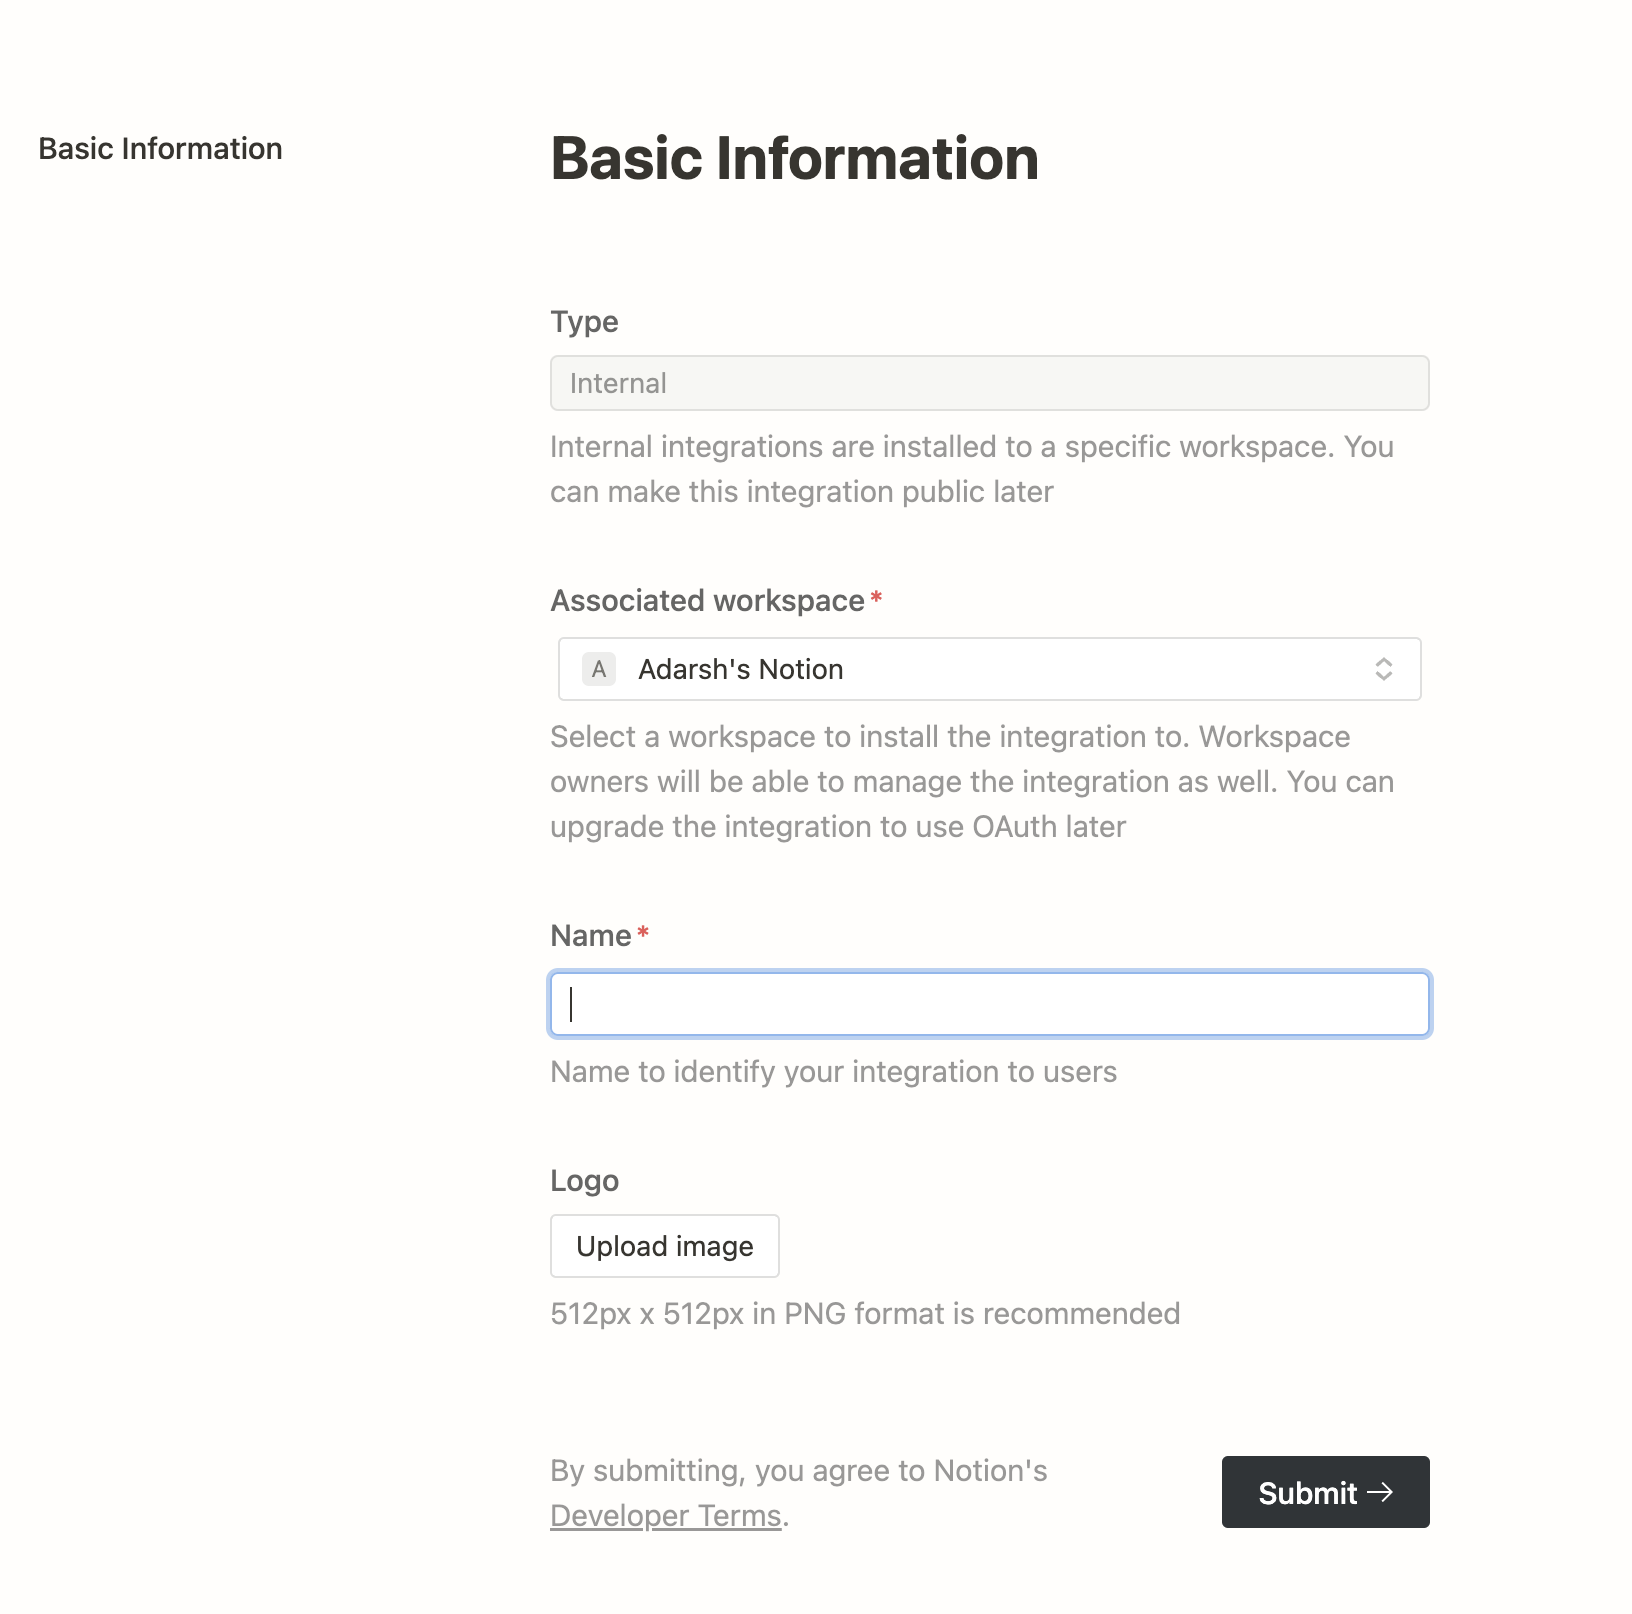
Task: Click "Name to identify your integration" hint
Action: pyautogui.click(x=833, y=1072)
